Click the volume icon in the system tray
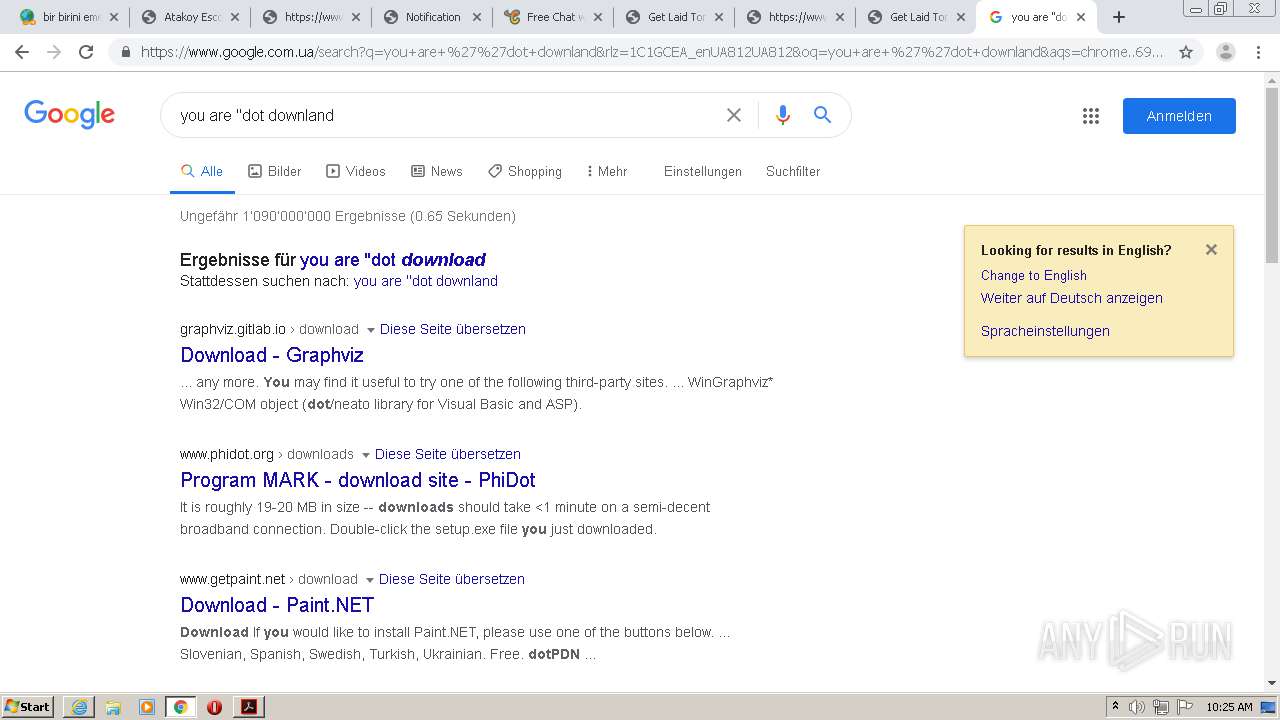The width and height of the screenshot is (1280, 720). [x=1136, y=707]
